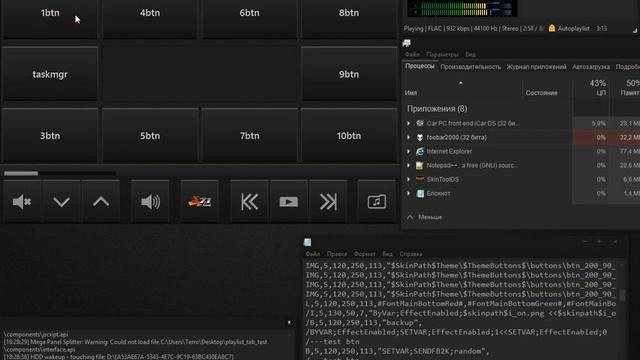Screen dimensions: 640x360
Task: Sort processes by the Имя column header
Action: tap(411, 93)
